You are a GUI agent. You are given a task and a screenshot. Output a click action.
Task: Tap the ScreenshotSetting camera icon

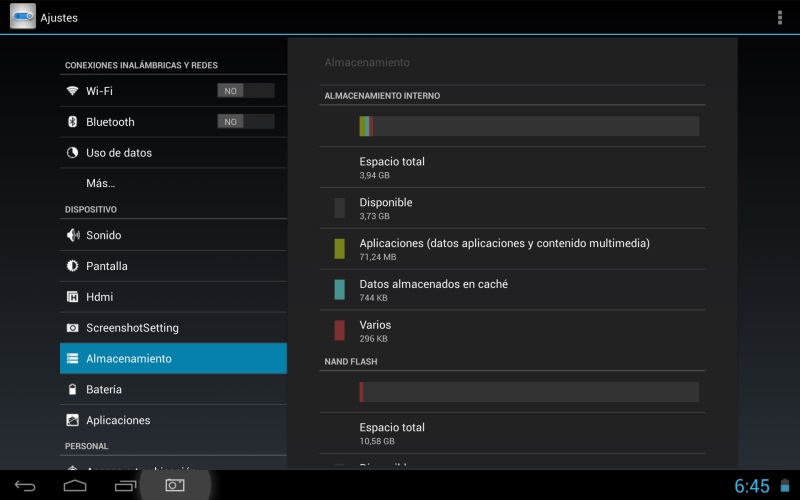point(72,328)
